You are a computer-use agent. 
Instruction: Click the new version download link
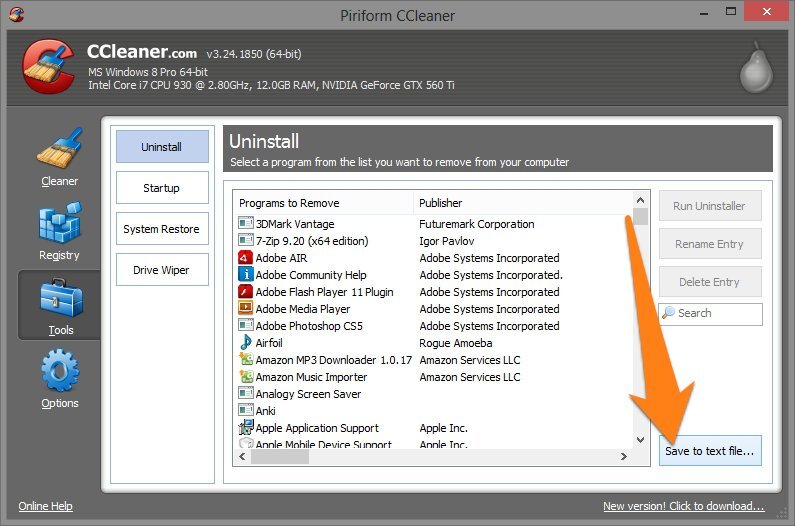[683, 506]
